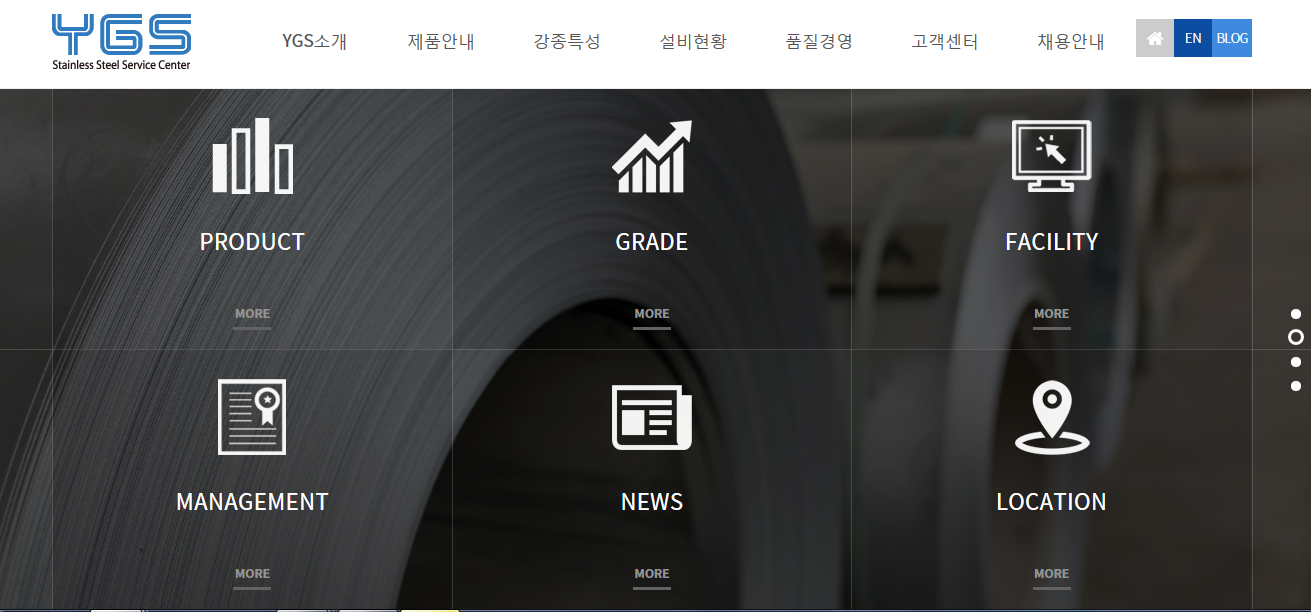
Task: Click the LOCATION map pin icon
Action: pos(1051,416)
